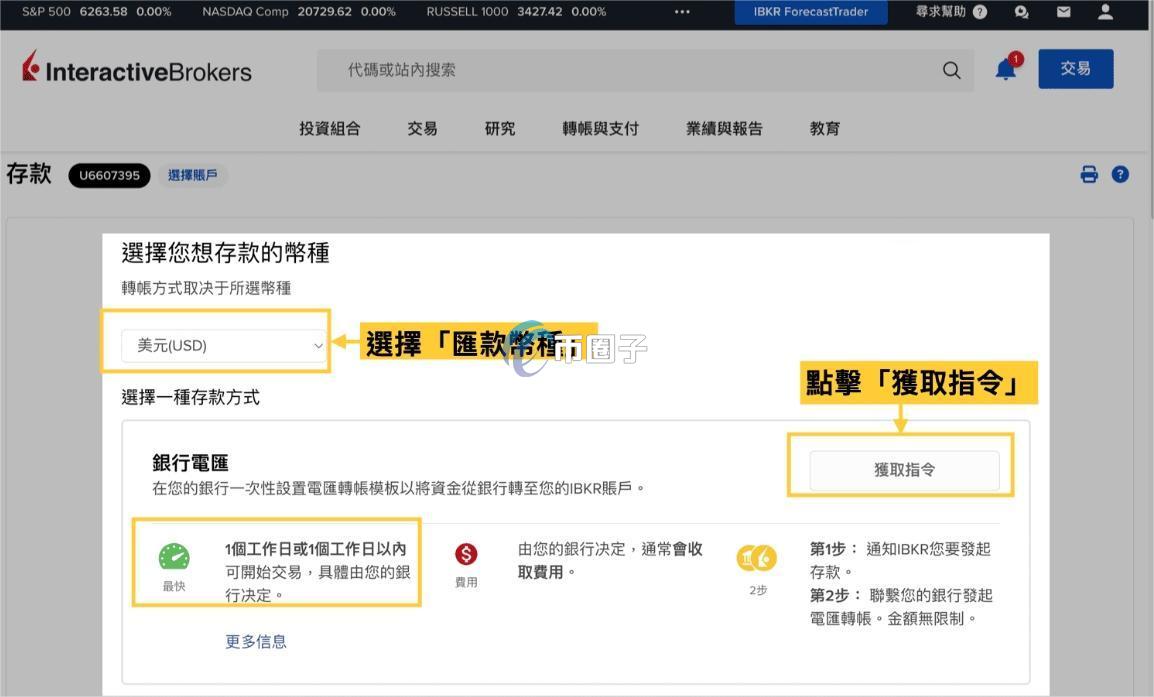Expand the ticker overflow ellipsis menu

[682, 12]
